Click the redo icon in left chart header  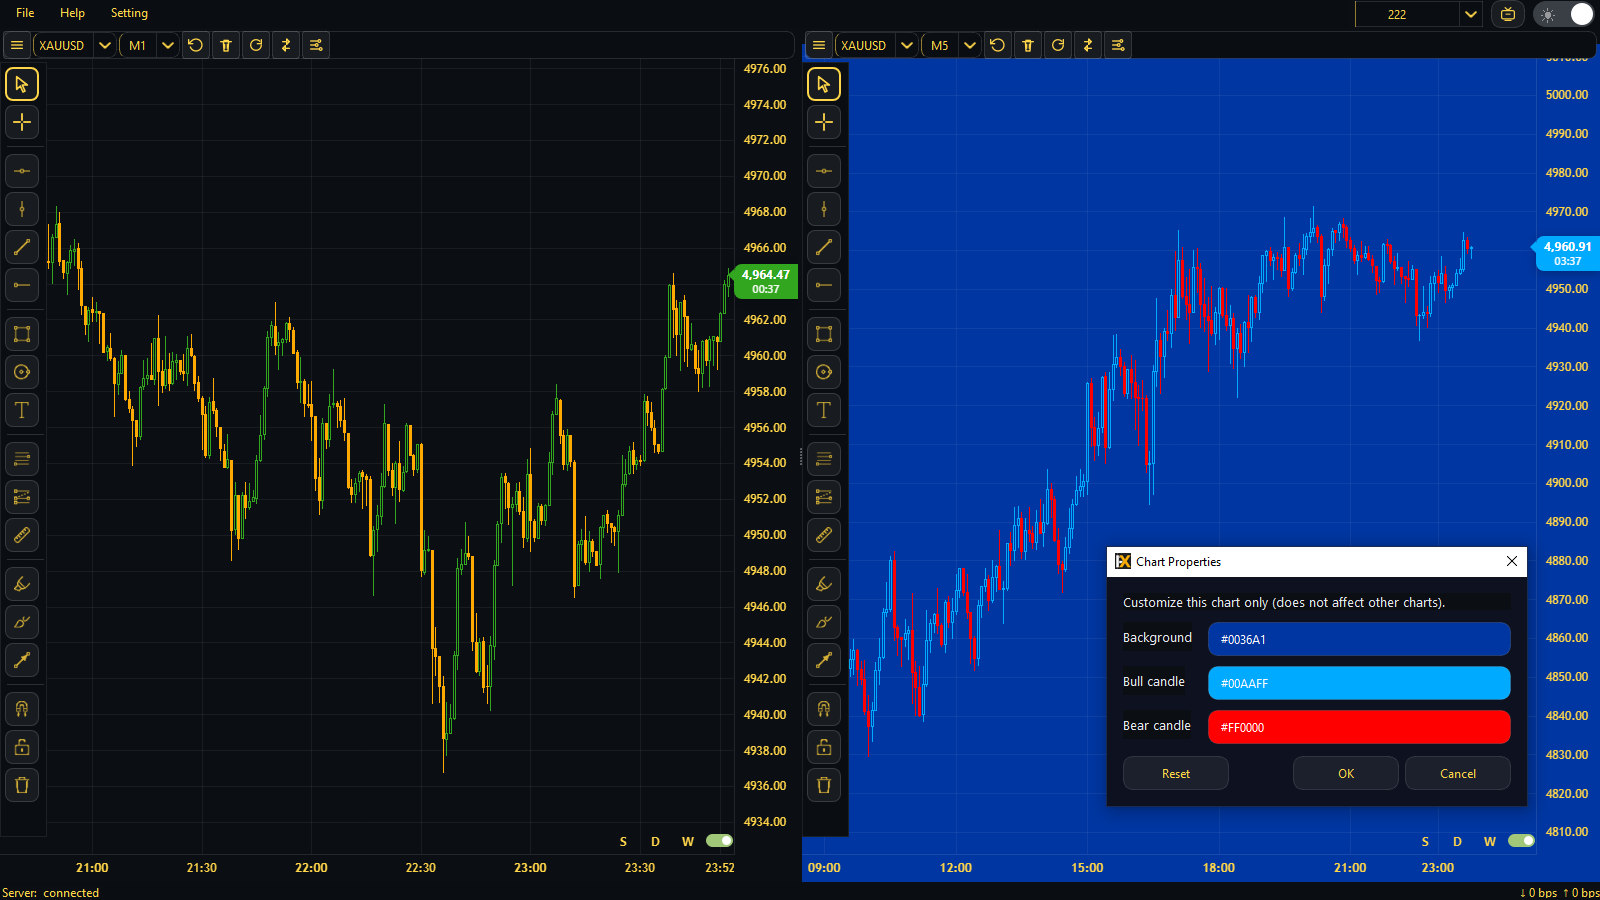(256, 45)
